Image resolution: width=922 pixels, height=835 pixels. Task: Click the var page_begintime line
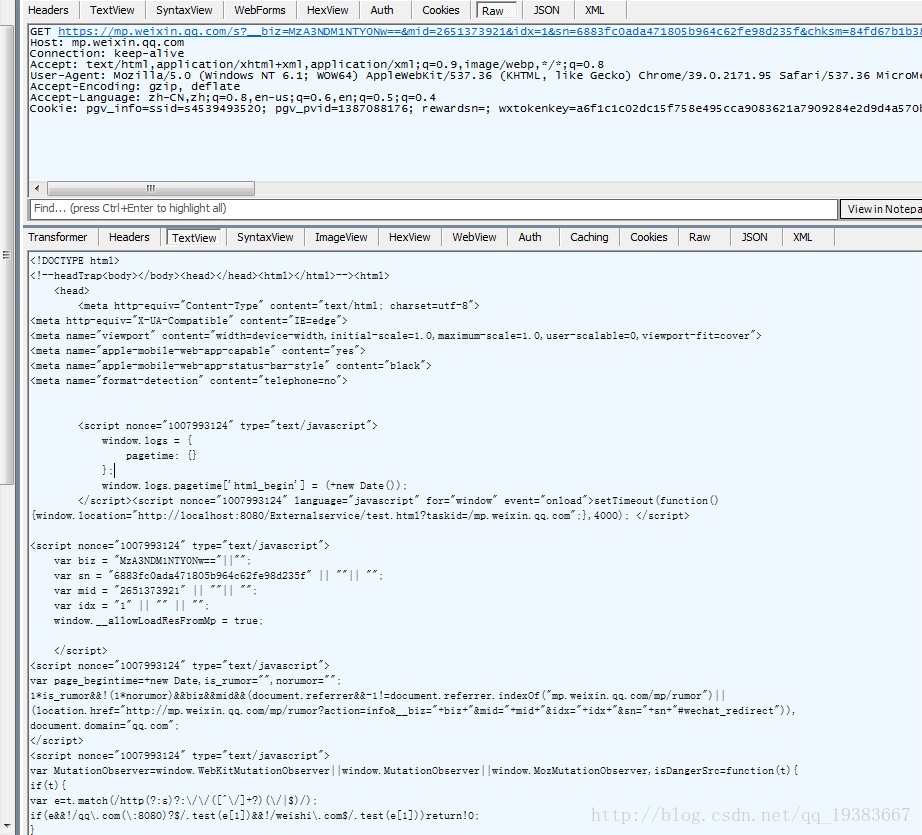186,680
